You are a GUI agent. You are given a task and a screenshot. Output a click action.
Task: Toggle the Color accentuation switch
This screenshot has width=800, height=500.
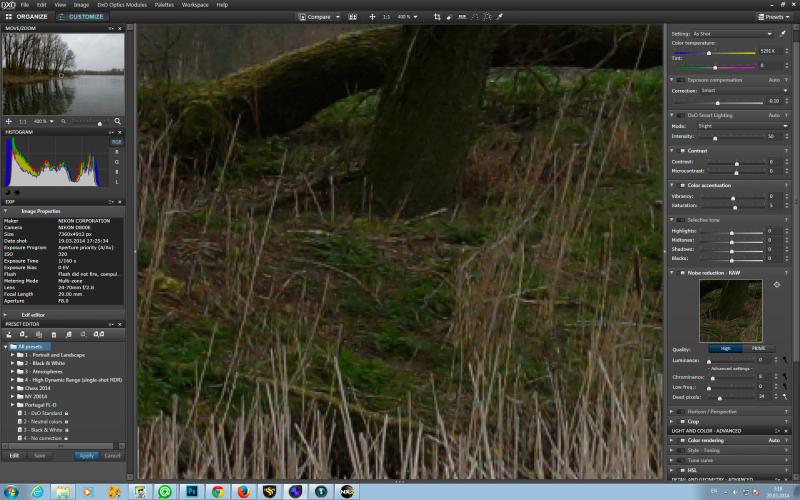click(682, 185)
